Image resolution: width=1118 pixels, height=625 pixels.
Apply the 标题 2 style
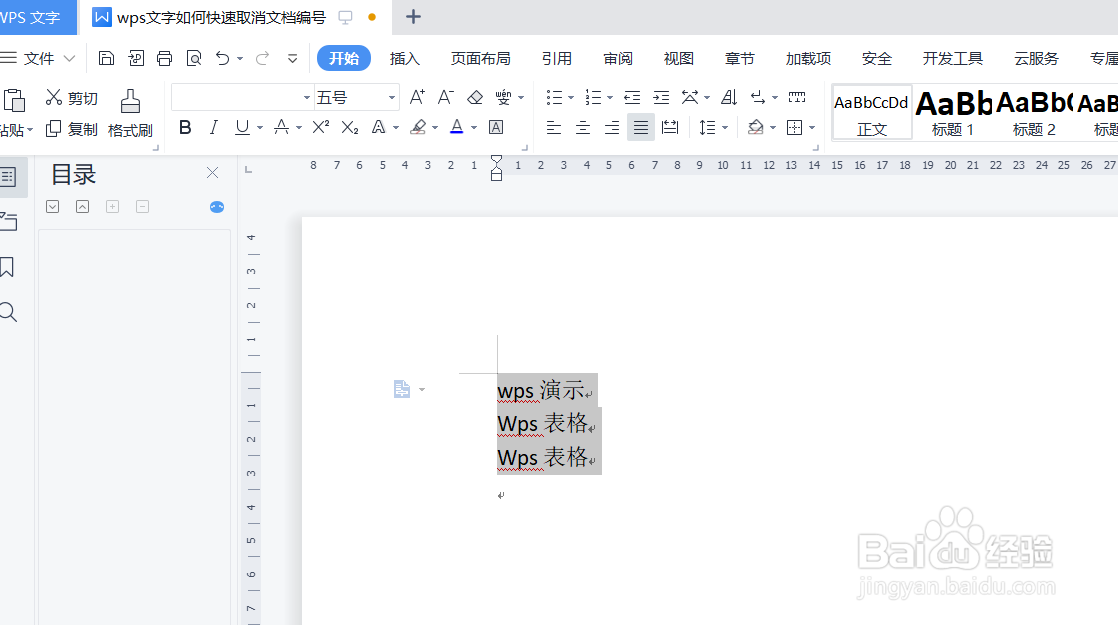tap(1034, 113)
